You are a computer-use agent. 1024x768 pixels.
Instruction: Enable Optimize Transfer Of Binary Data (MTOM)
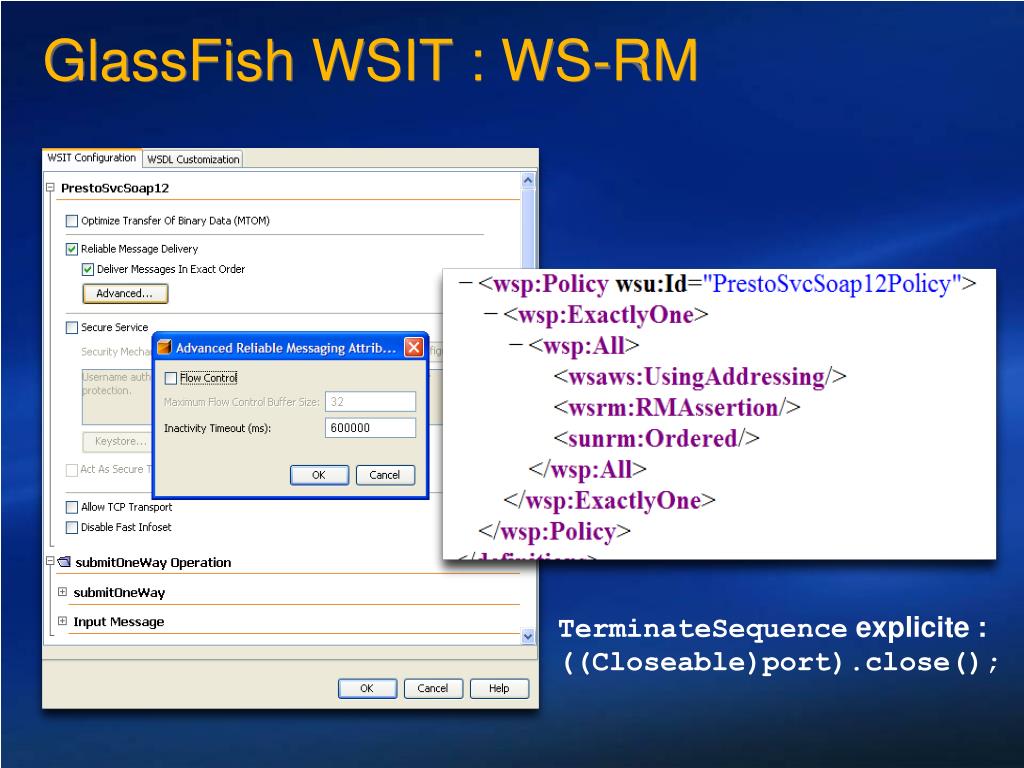click(x=72, y=221)
